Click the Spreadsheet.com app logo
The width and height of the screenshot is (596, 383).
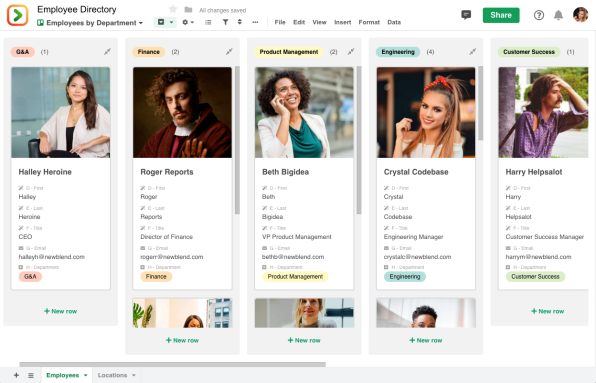(17, 15)
